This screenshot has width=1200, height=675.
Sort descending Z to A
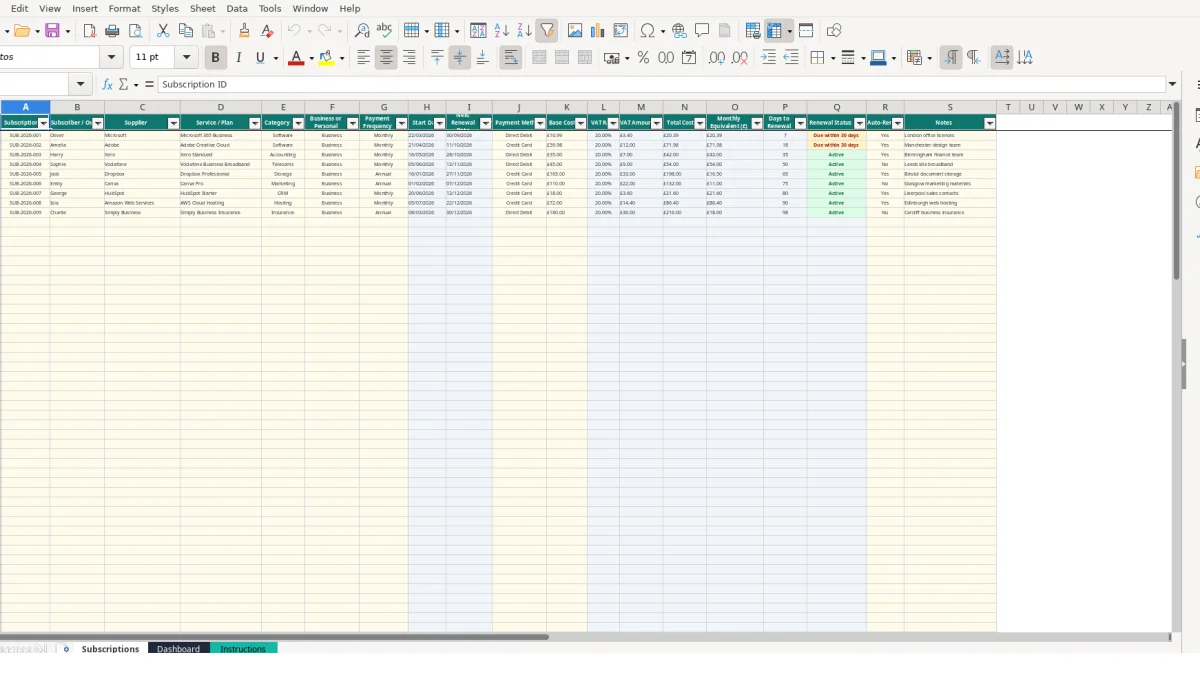tap(523, 31)
